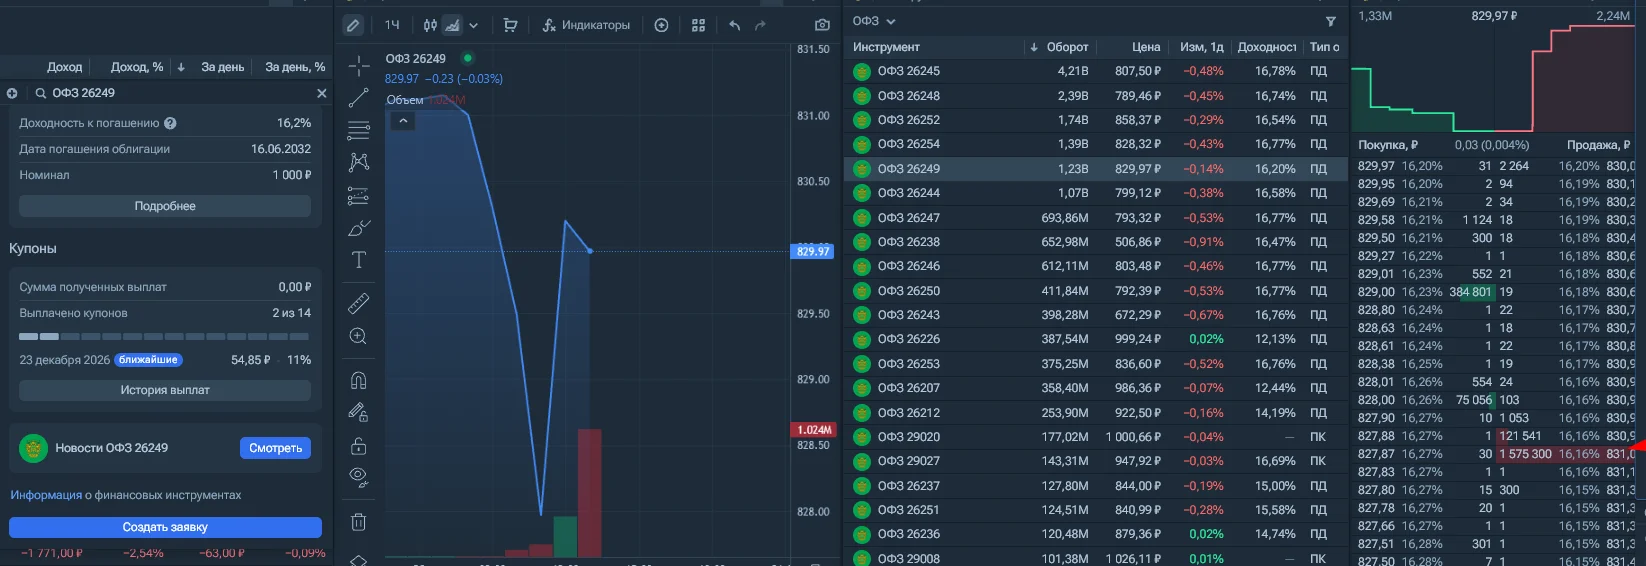Select the trend line drawing tool
The width and height of the screenshot is (1646, 566).
[359, 98]
